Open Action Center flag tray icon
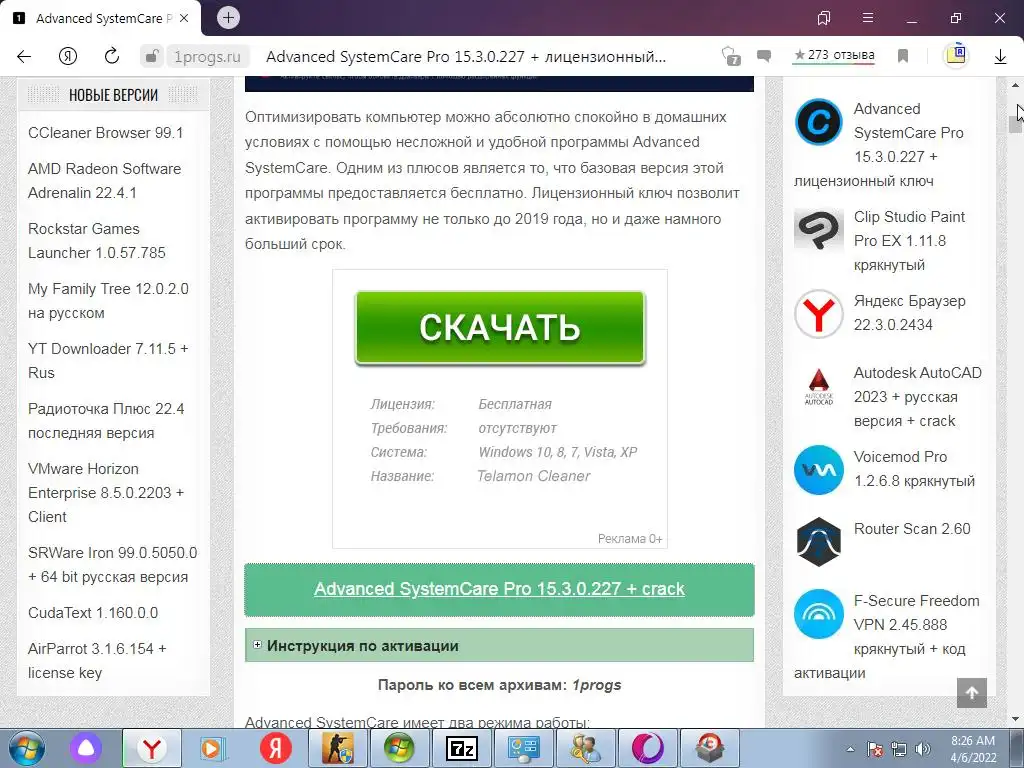Image resolution: width=1024 pixels, height=768 pixels. (875, 749)
